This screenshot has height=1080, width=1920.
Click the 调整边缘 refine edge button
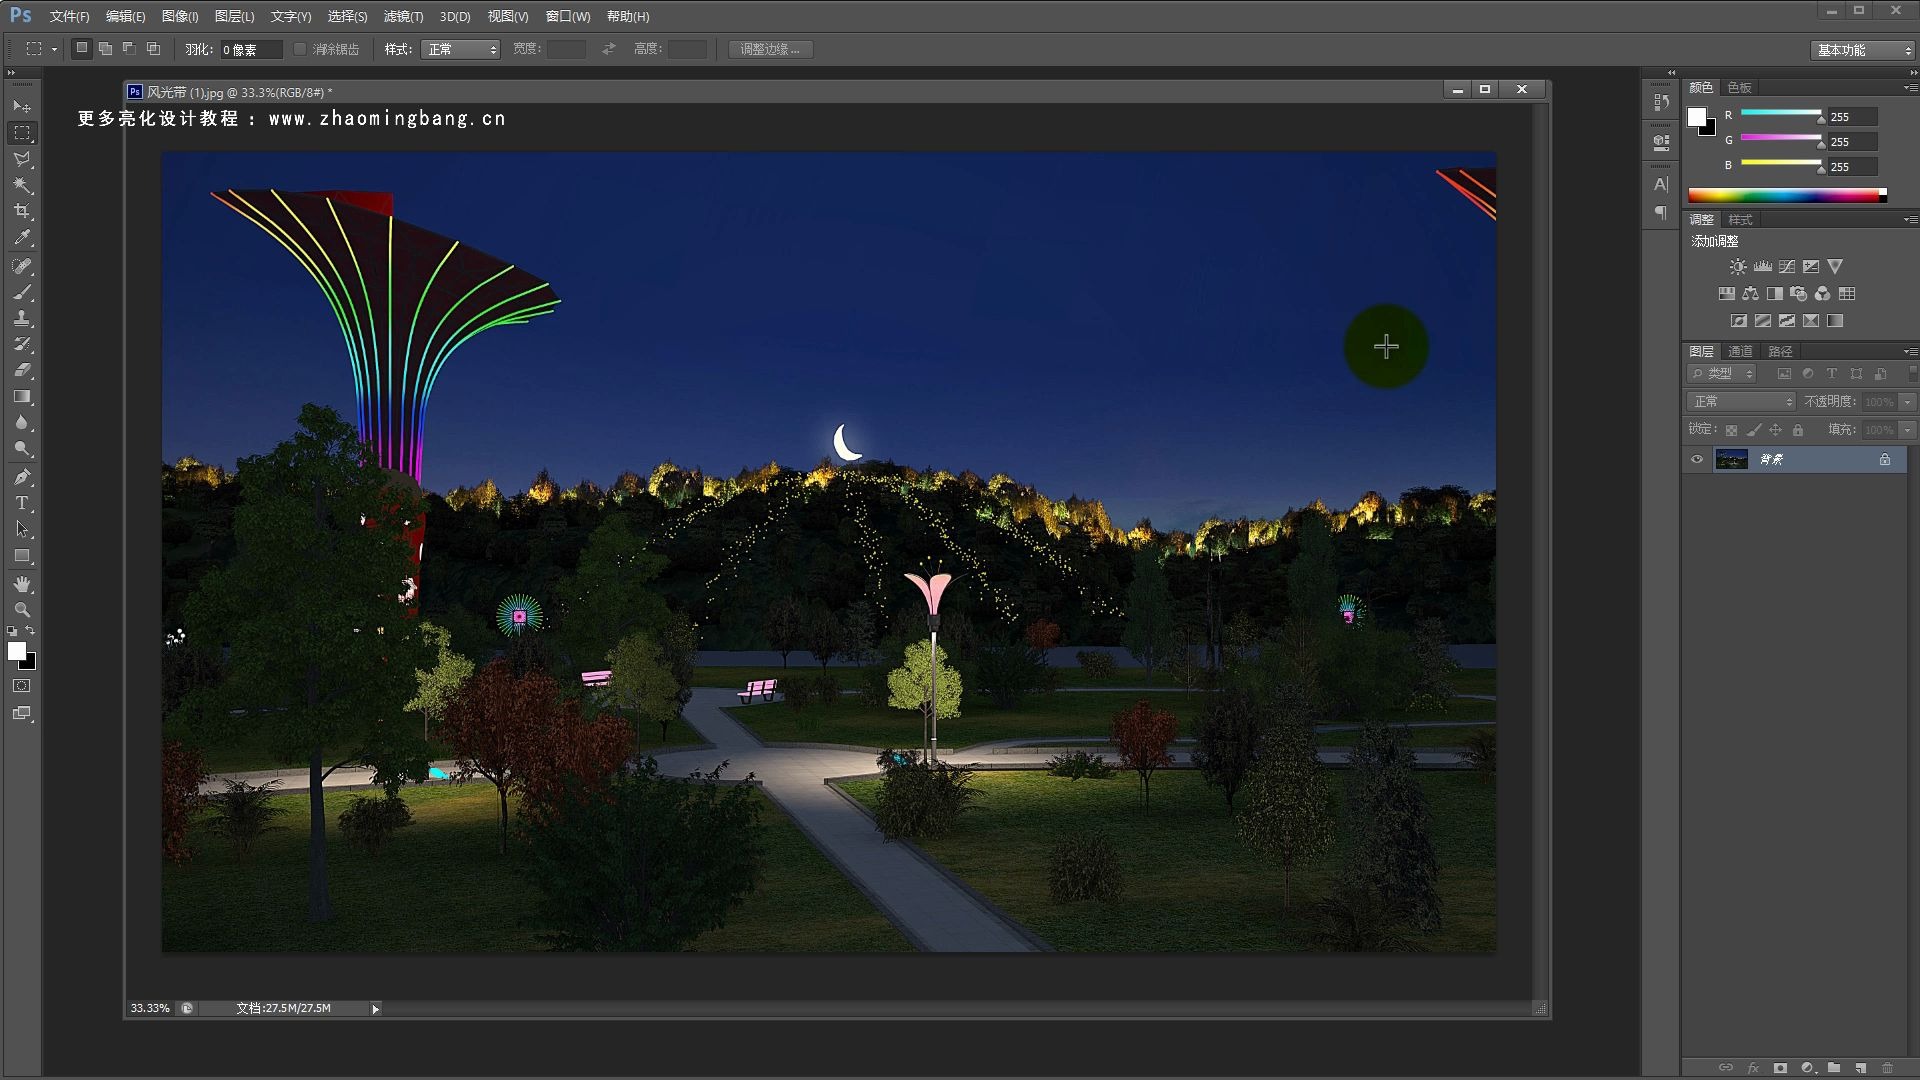point(770,49)
